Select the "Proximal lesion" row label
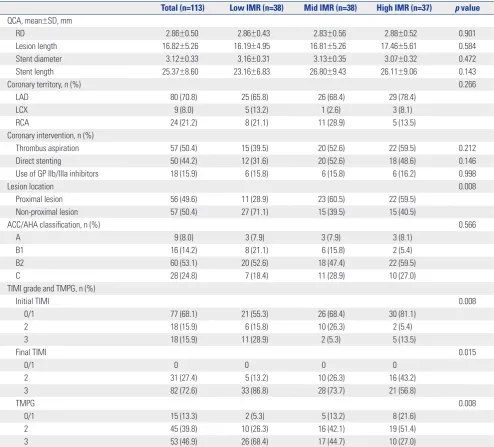This screenshot has height=447, width=494. [x=39, y=199]
